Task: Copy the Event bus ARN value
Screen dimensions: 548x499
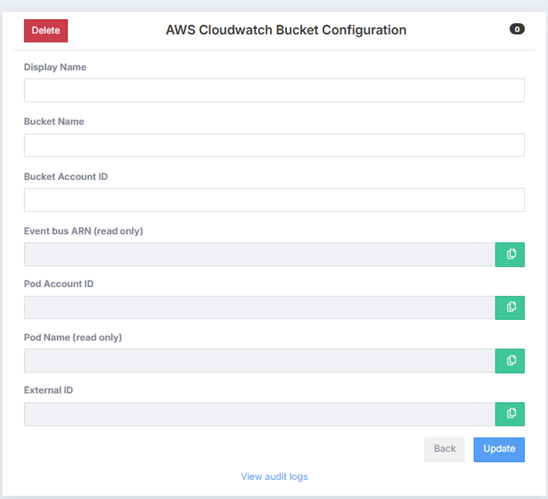Action: click(510, 254)
